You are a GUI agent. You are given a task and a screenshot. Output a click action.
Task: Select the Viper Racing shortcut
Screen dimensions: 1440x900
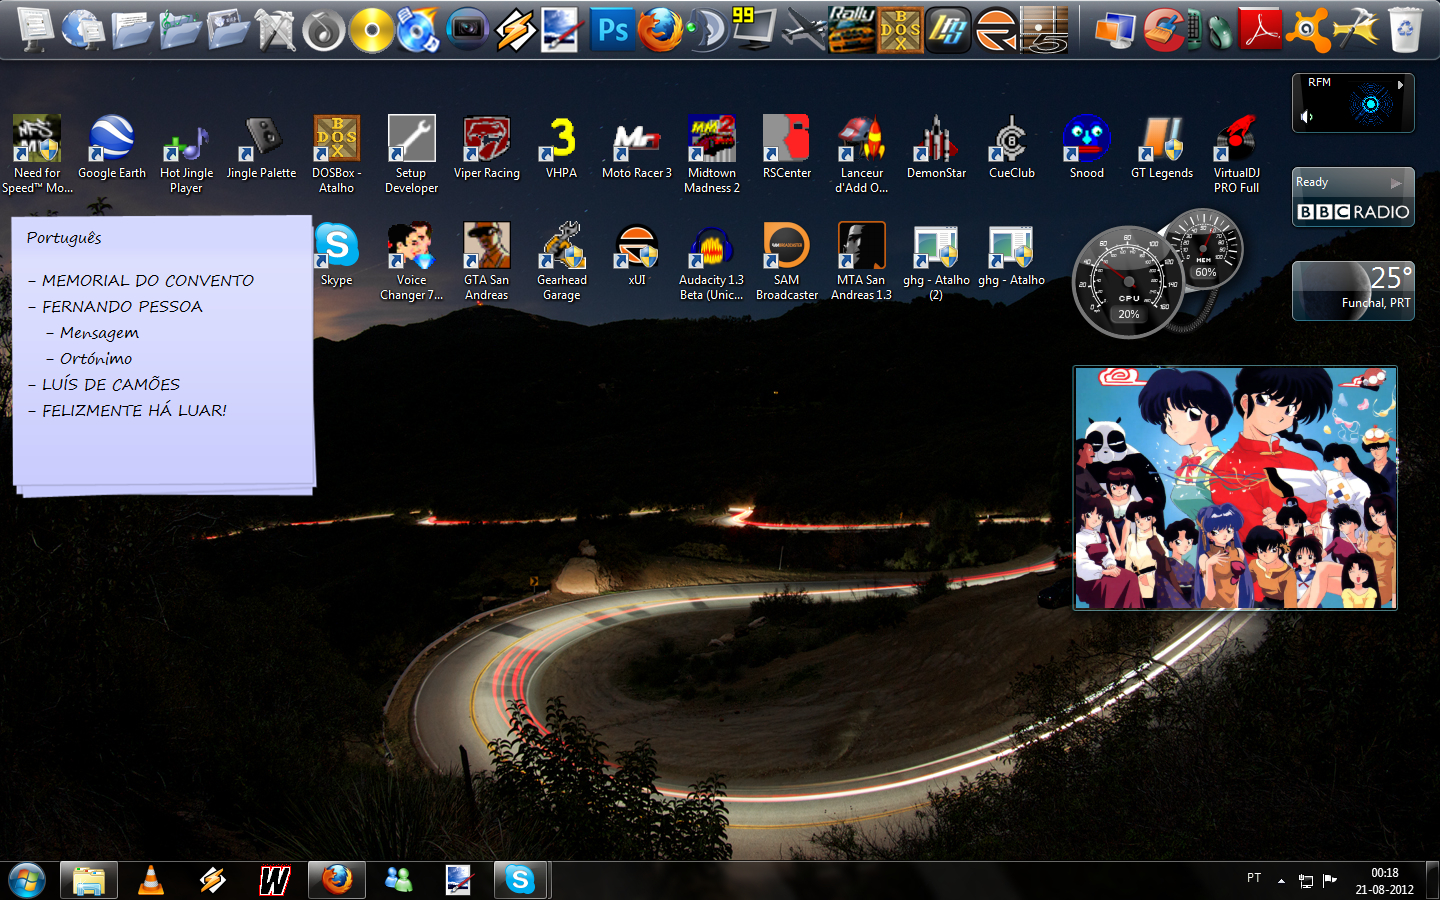[x=487, y=148]
